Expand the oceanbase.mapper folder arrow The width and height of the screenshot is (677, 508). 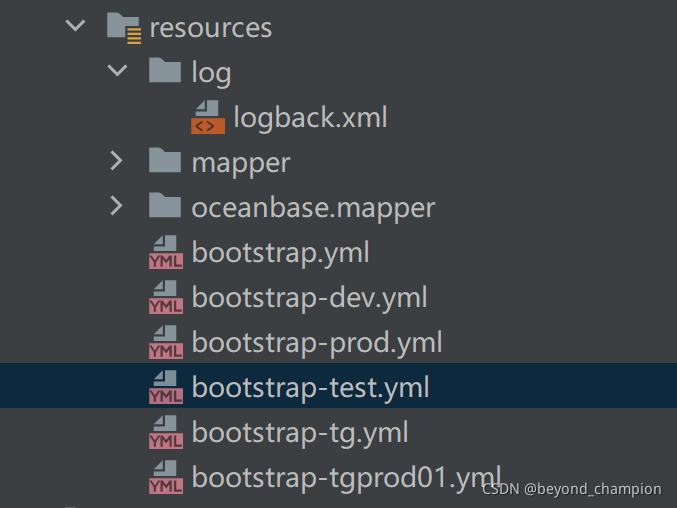coord(117,205)
